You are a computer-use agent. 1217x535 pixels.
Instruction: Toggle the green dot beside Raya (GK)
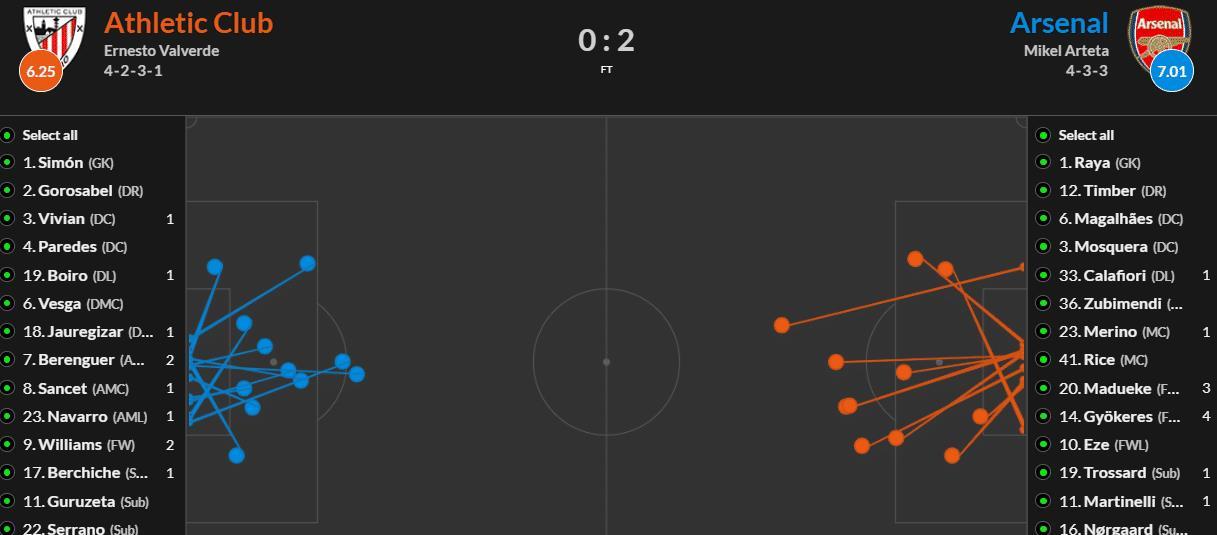point(1044,163)
